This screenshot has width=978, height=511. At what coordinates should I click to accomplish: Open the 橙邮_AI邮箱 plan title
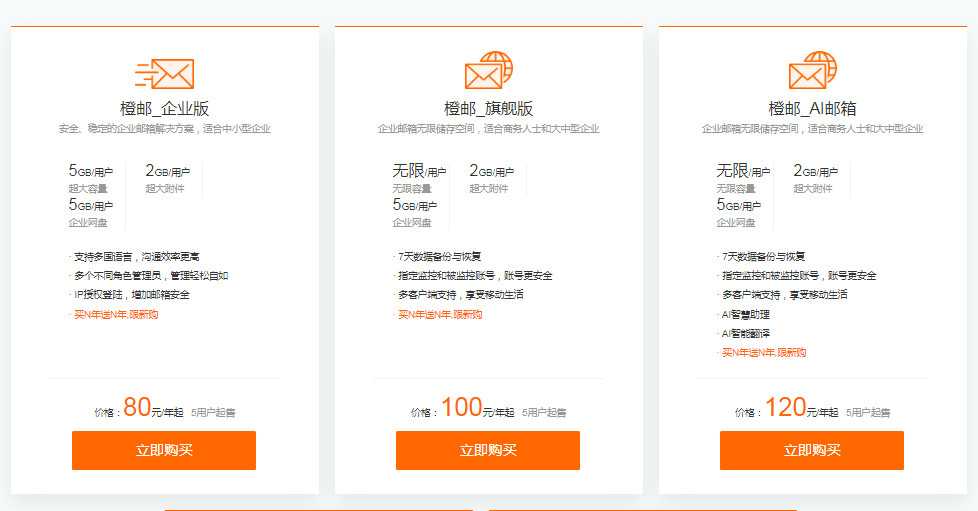point(812,109)
